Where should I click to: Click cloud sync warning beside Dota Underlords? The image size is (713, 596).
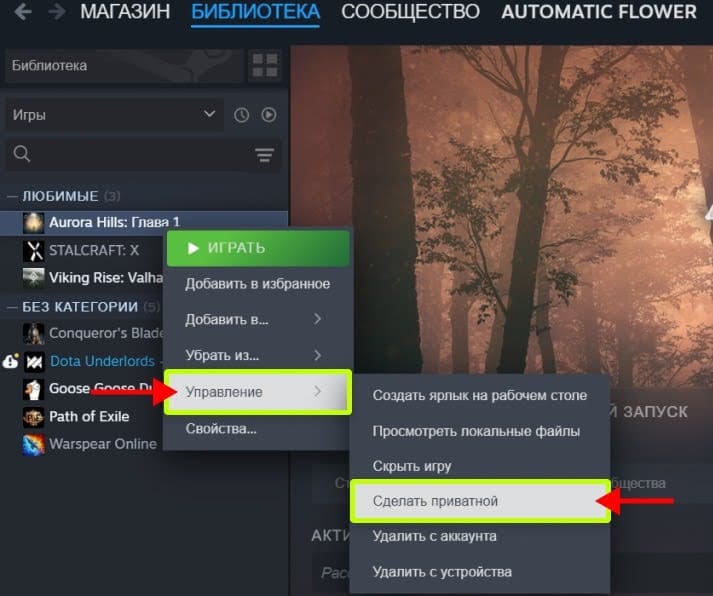10,361
